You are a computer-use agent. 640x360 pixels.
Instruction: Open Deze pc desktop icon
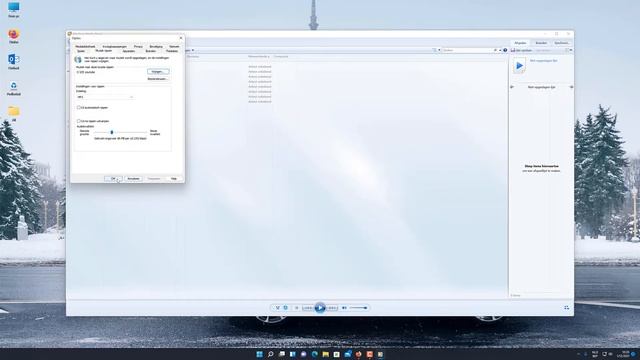[13, 10]
